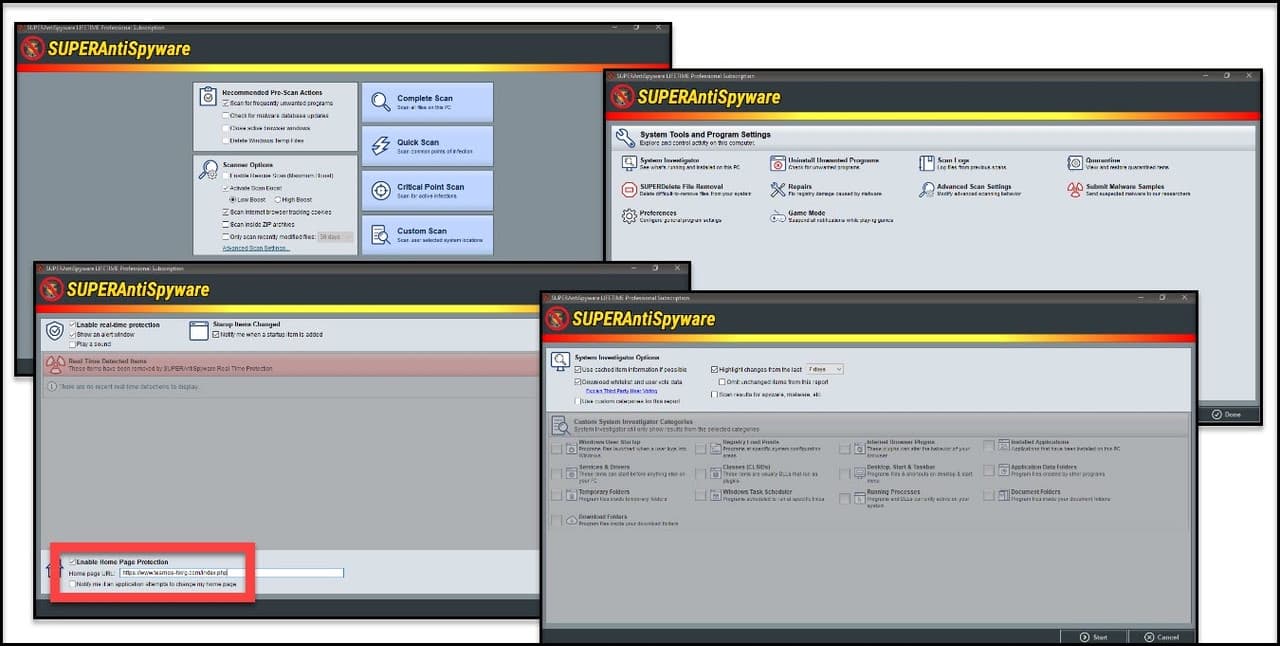
Task: Open the Quarantine viewer
Action: pos(1100,163)
